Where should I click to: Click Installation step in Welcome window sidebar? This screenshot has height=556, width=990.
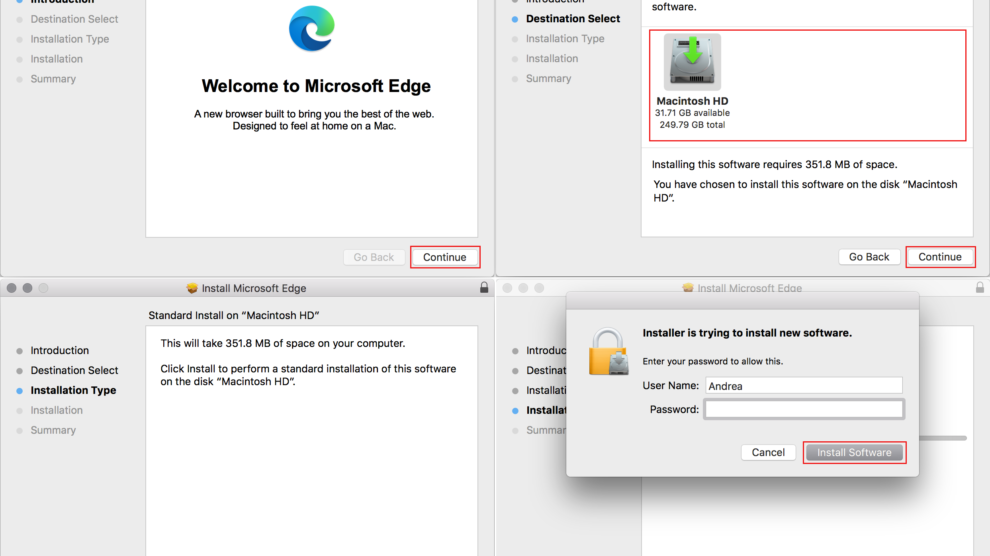coord(56,59)
